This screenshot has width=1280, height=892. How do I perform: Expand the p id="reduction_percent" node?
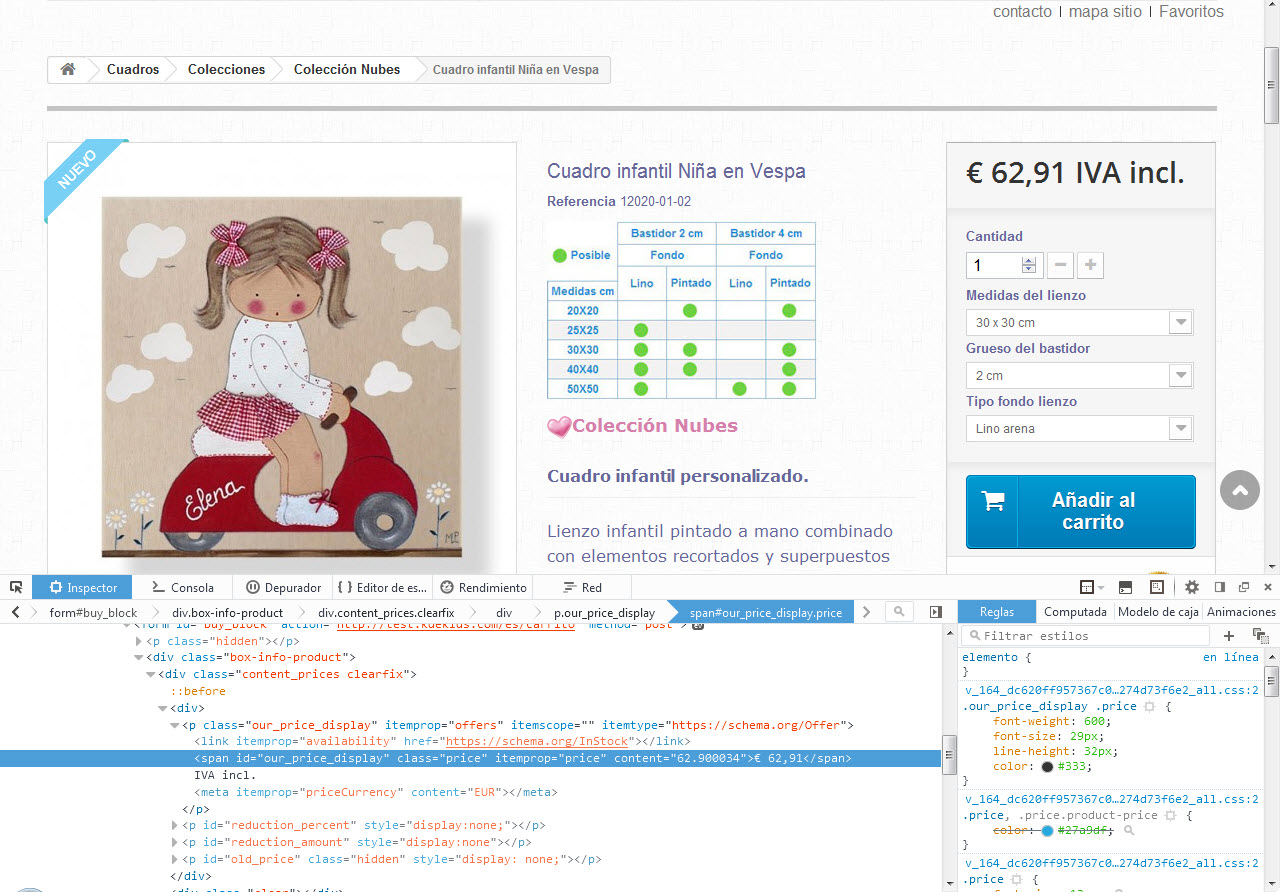[x=175, y=825]
